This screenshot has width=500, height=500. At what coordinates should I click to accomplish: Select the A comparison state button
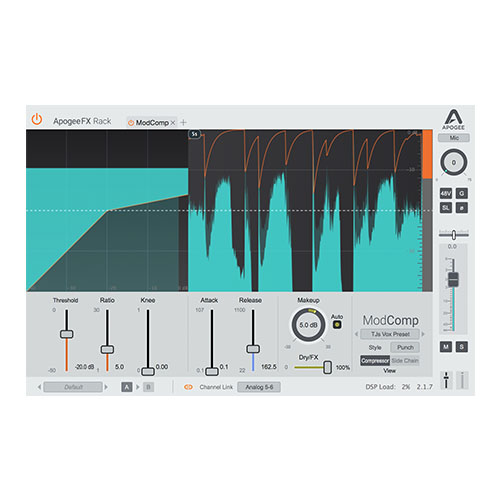(x=127, y=387)
